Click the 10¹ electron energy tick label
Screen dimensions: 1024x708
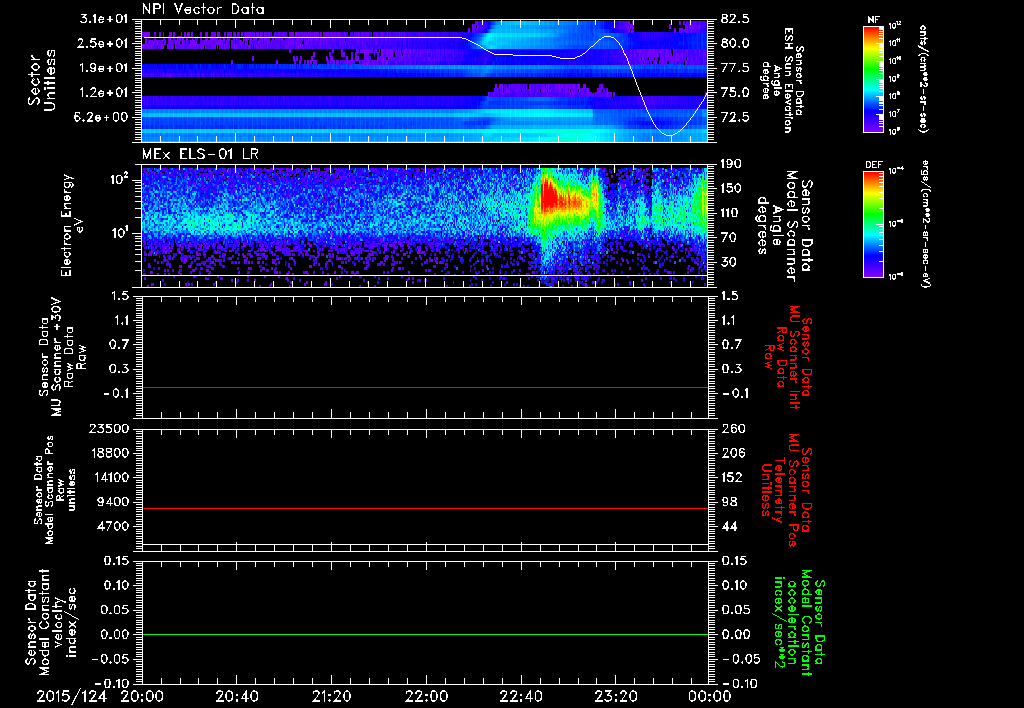pos(120,232)
